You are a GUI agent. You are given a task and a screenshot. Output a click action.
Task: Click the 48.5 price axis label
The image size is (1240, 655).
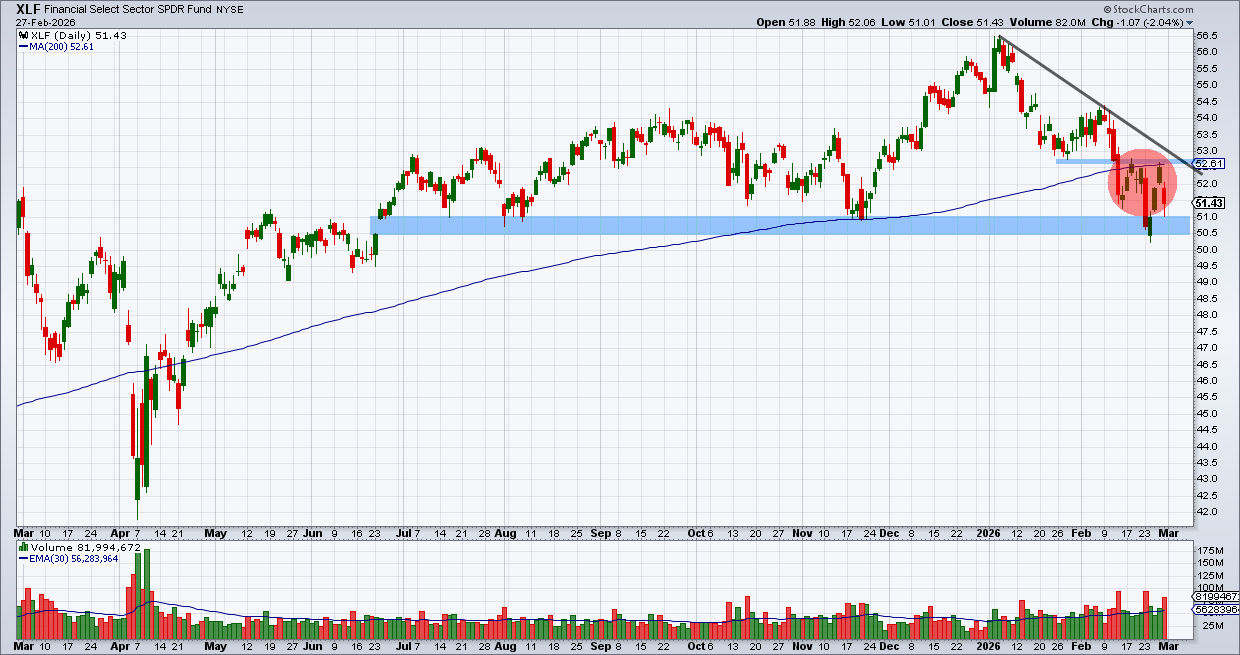pos(1206,298)
